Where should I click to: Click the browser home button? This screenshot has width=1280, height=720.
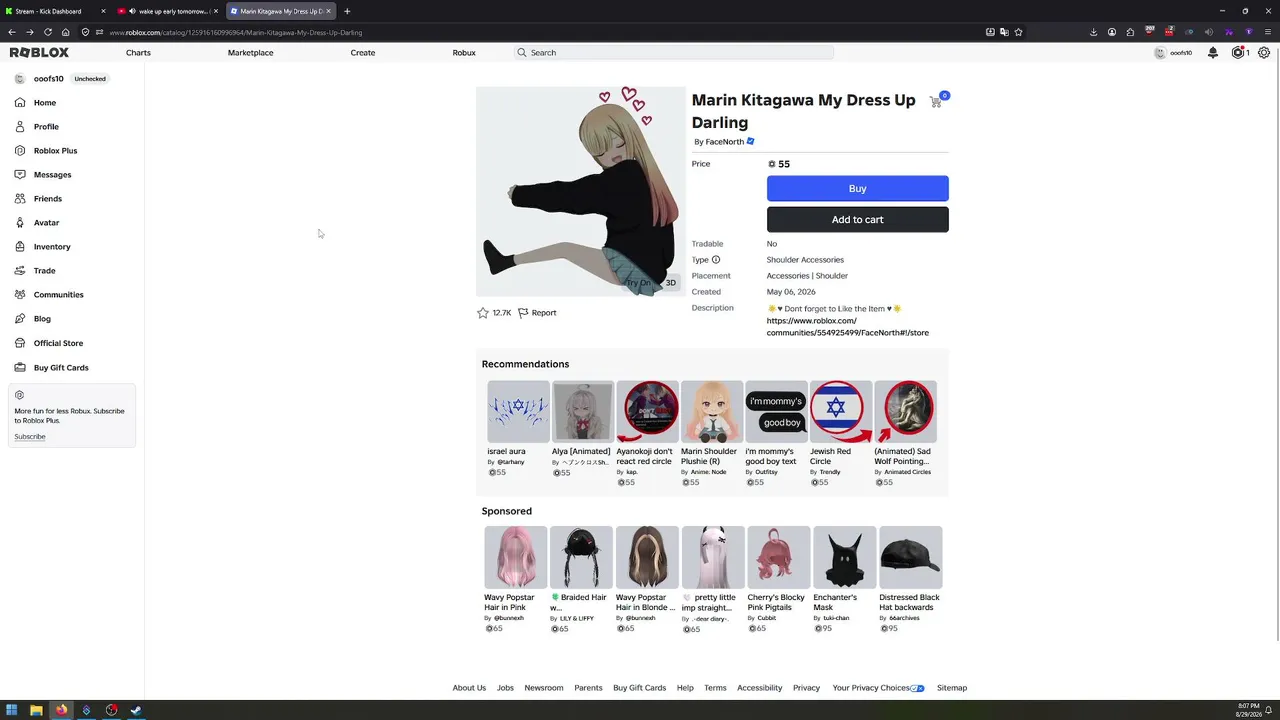pos(65,32)
